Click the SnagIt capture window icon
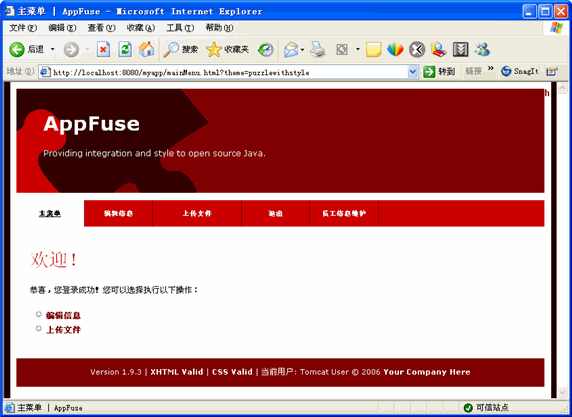This screenshot has height=417, width=572. coord(552,71)
